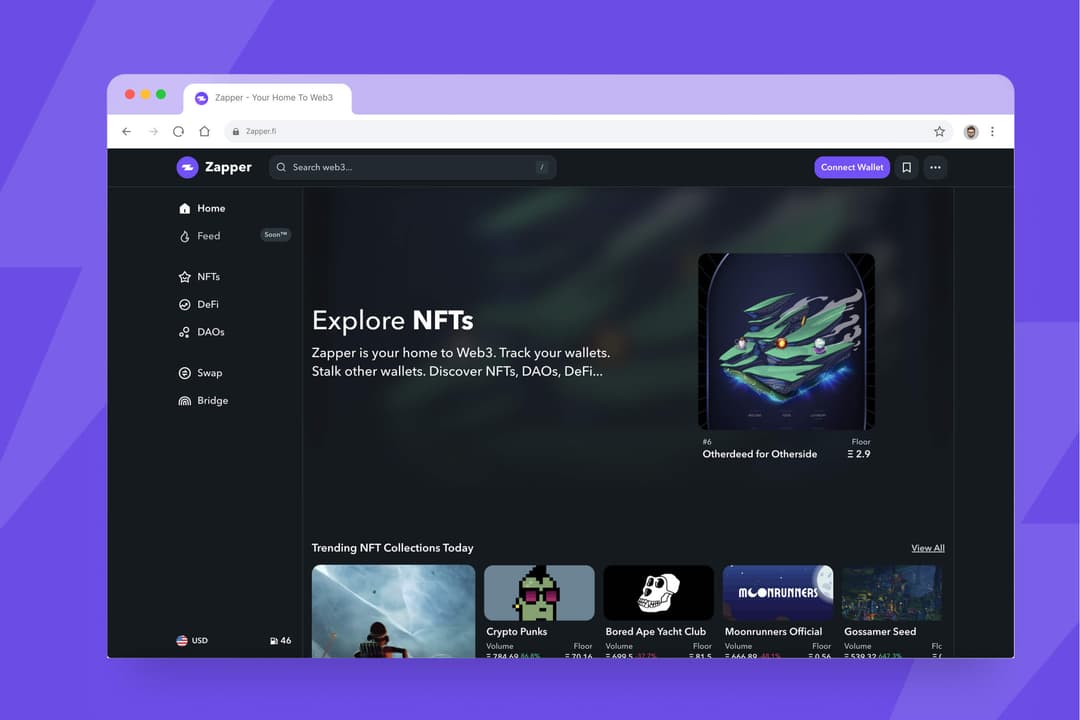Image resolution: width=1080 pixels, height=720 pixels.
Task: Open the browser three-dot menu
Action: tap(992, 131)
